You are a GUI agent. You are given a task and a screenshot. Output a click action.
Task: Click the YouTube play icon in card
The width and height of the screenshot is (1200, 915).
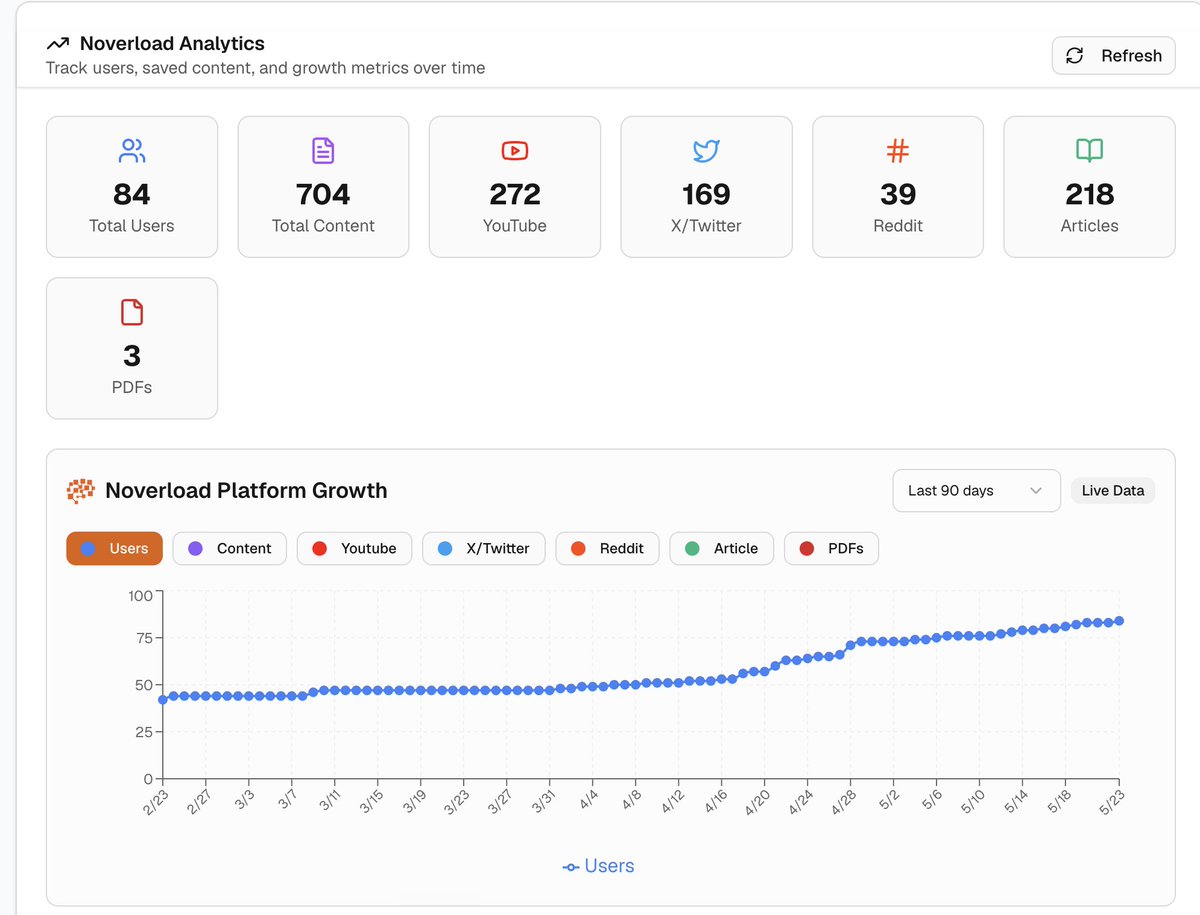515,151
